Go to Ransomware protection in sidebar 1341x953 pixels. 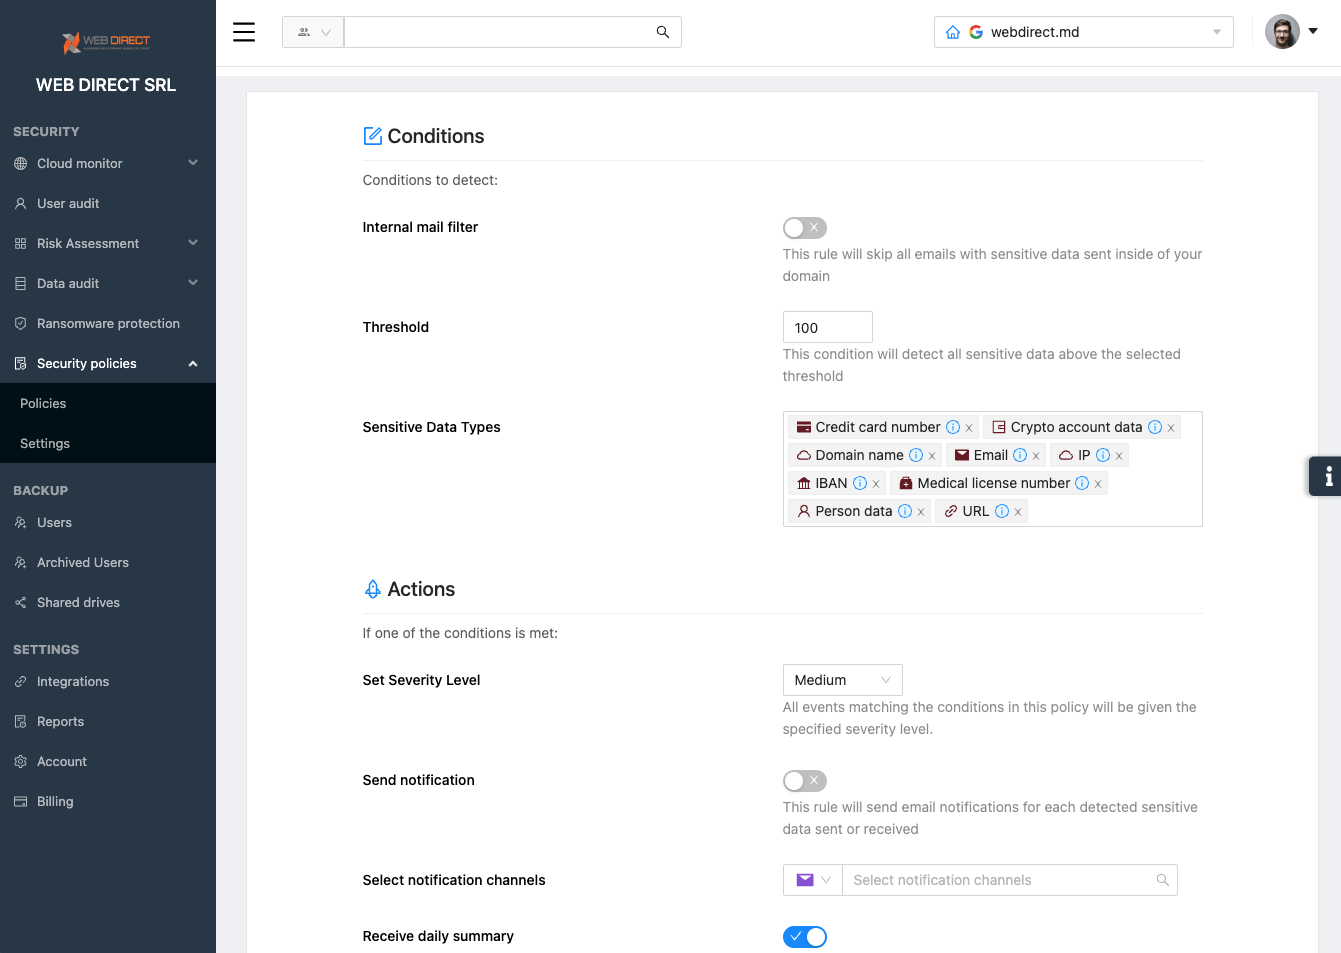pyautogui.click(x=108, y=324)
